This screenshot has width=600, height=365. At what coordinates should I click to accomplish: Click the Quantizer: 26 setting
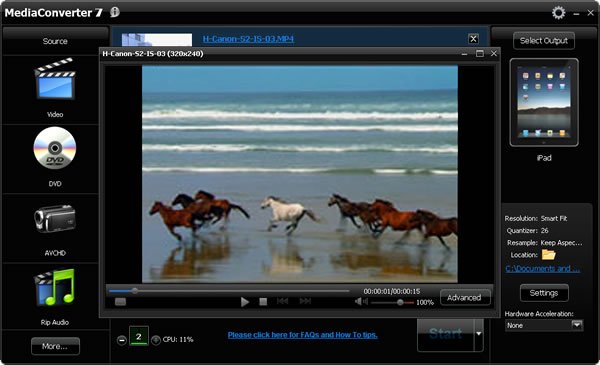coord(527,231)
